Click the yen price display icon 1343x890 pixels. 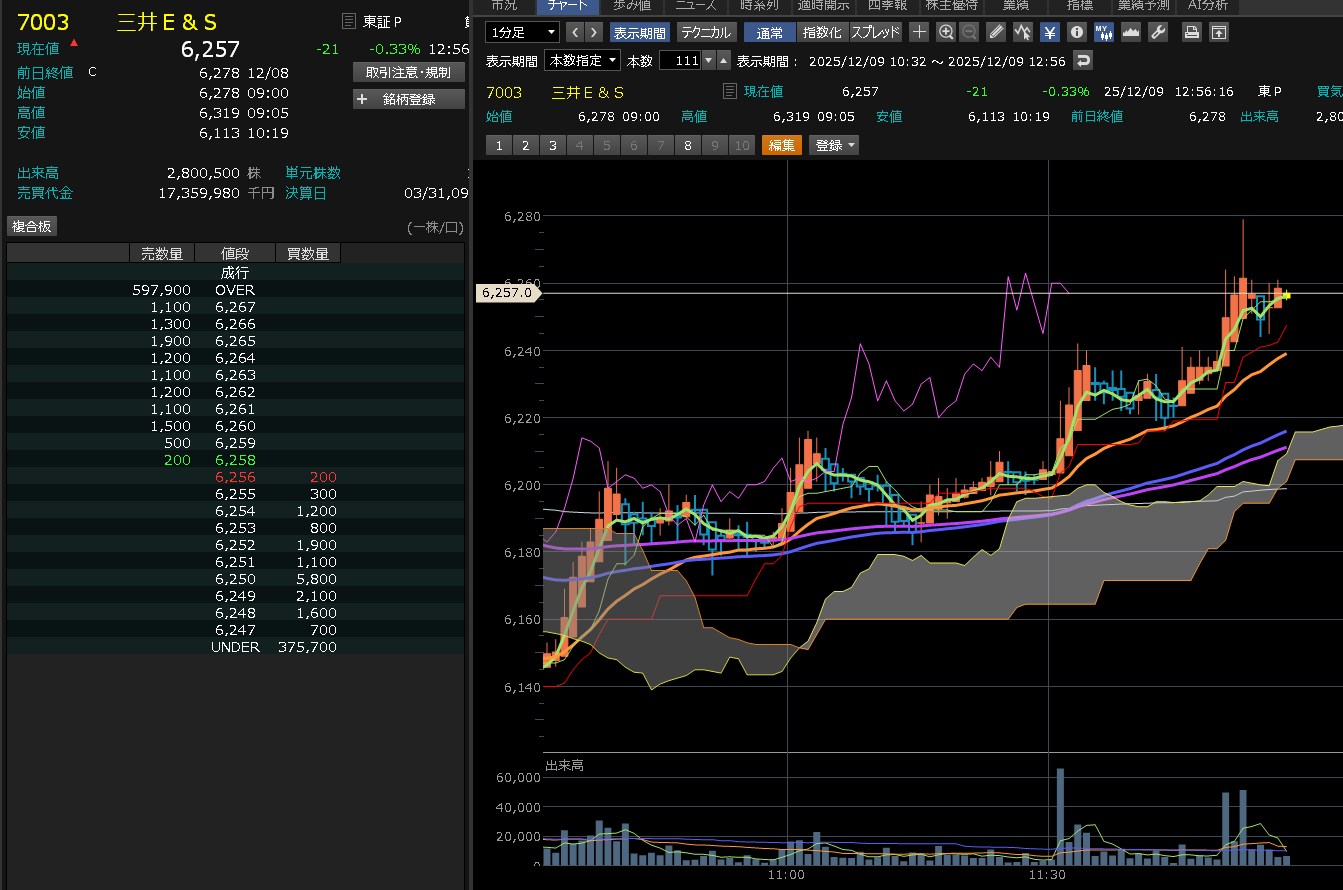1050,32
